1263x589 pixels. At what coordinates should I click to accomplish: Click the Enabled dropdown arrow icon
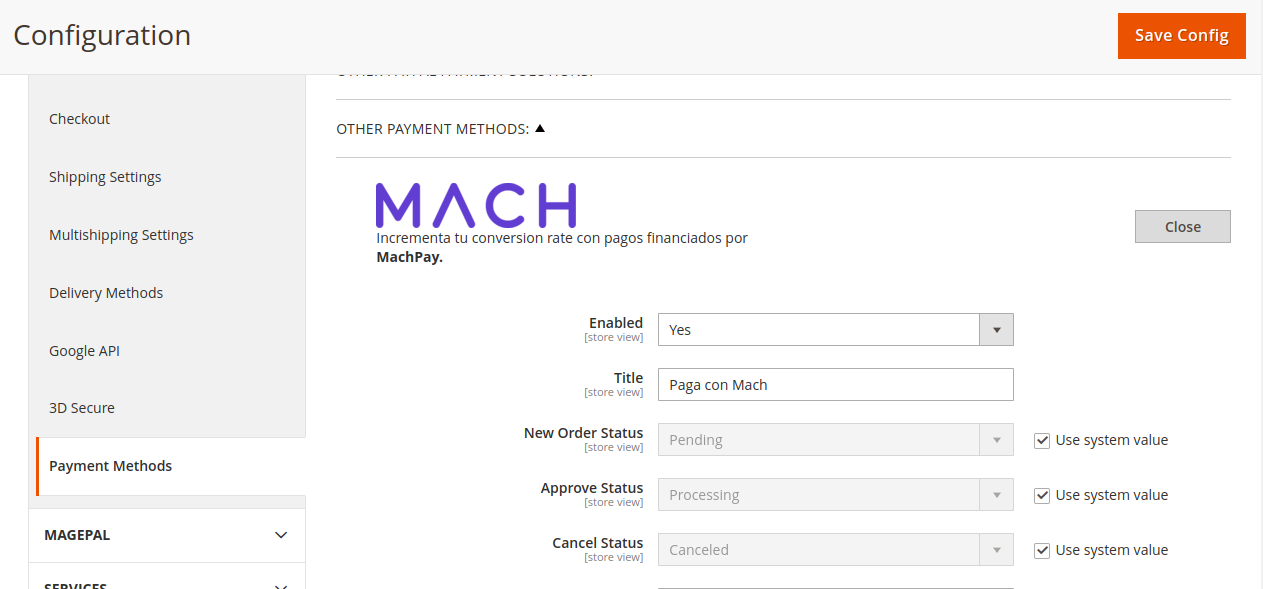tap(996, 330)
